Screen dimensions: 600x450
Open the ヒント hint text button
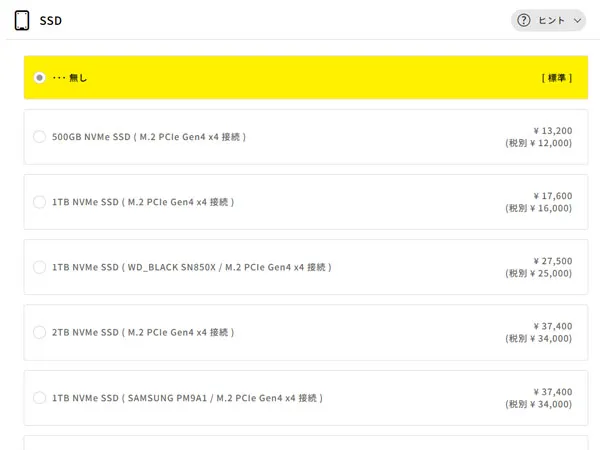point(551,20)
